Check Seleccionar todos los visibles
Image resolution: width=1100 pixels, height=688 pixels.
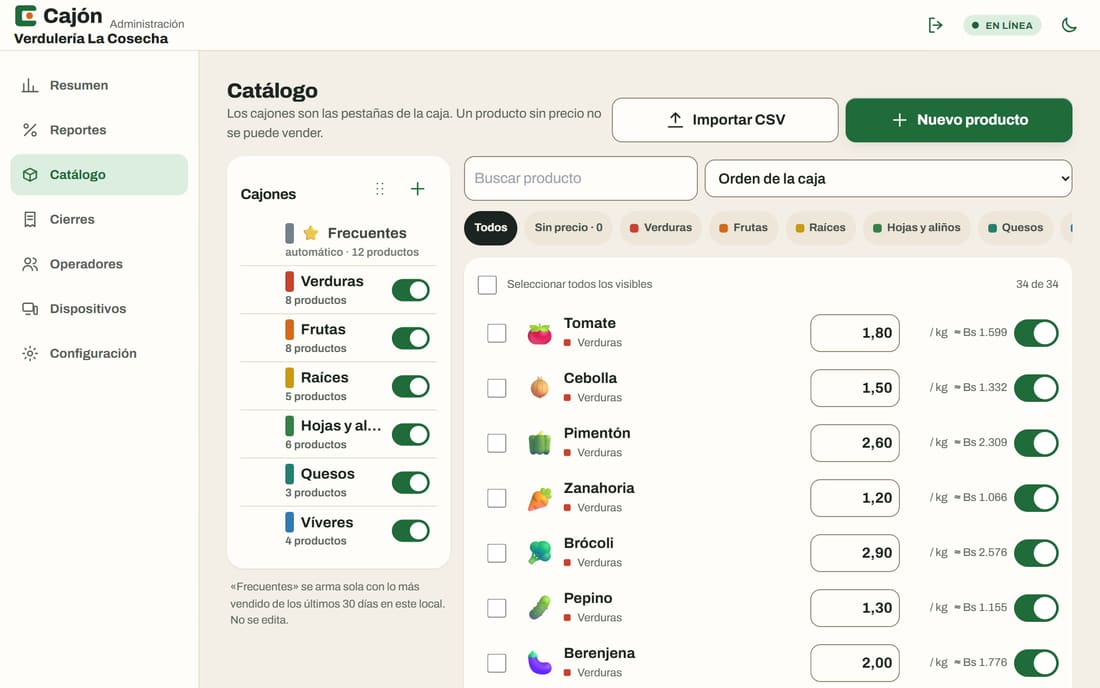487,285
